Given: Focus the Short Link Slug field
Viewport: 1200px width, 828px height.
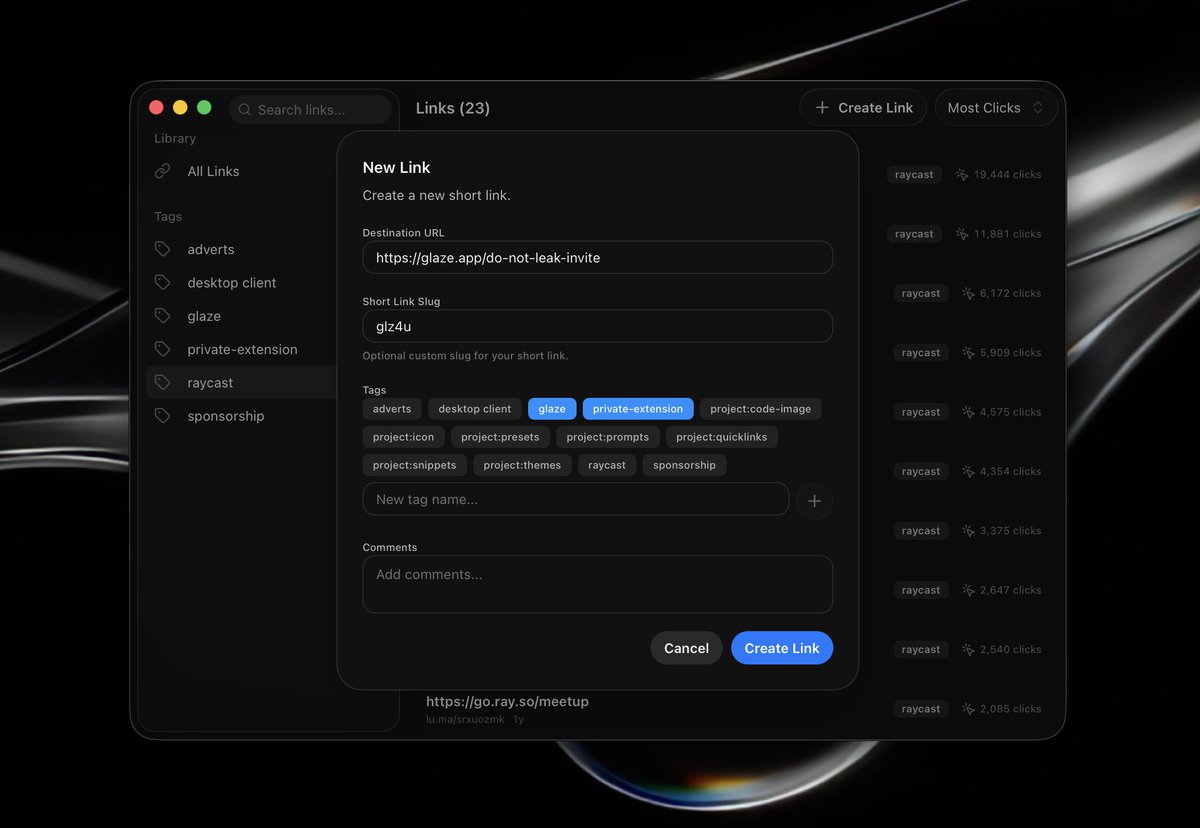Looking at the screenshot, I should [598, 326].
